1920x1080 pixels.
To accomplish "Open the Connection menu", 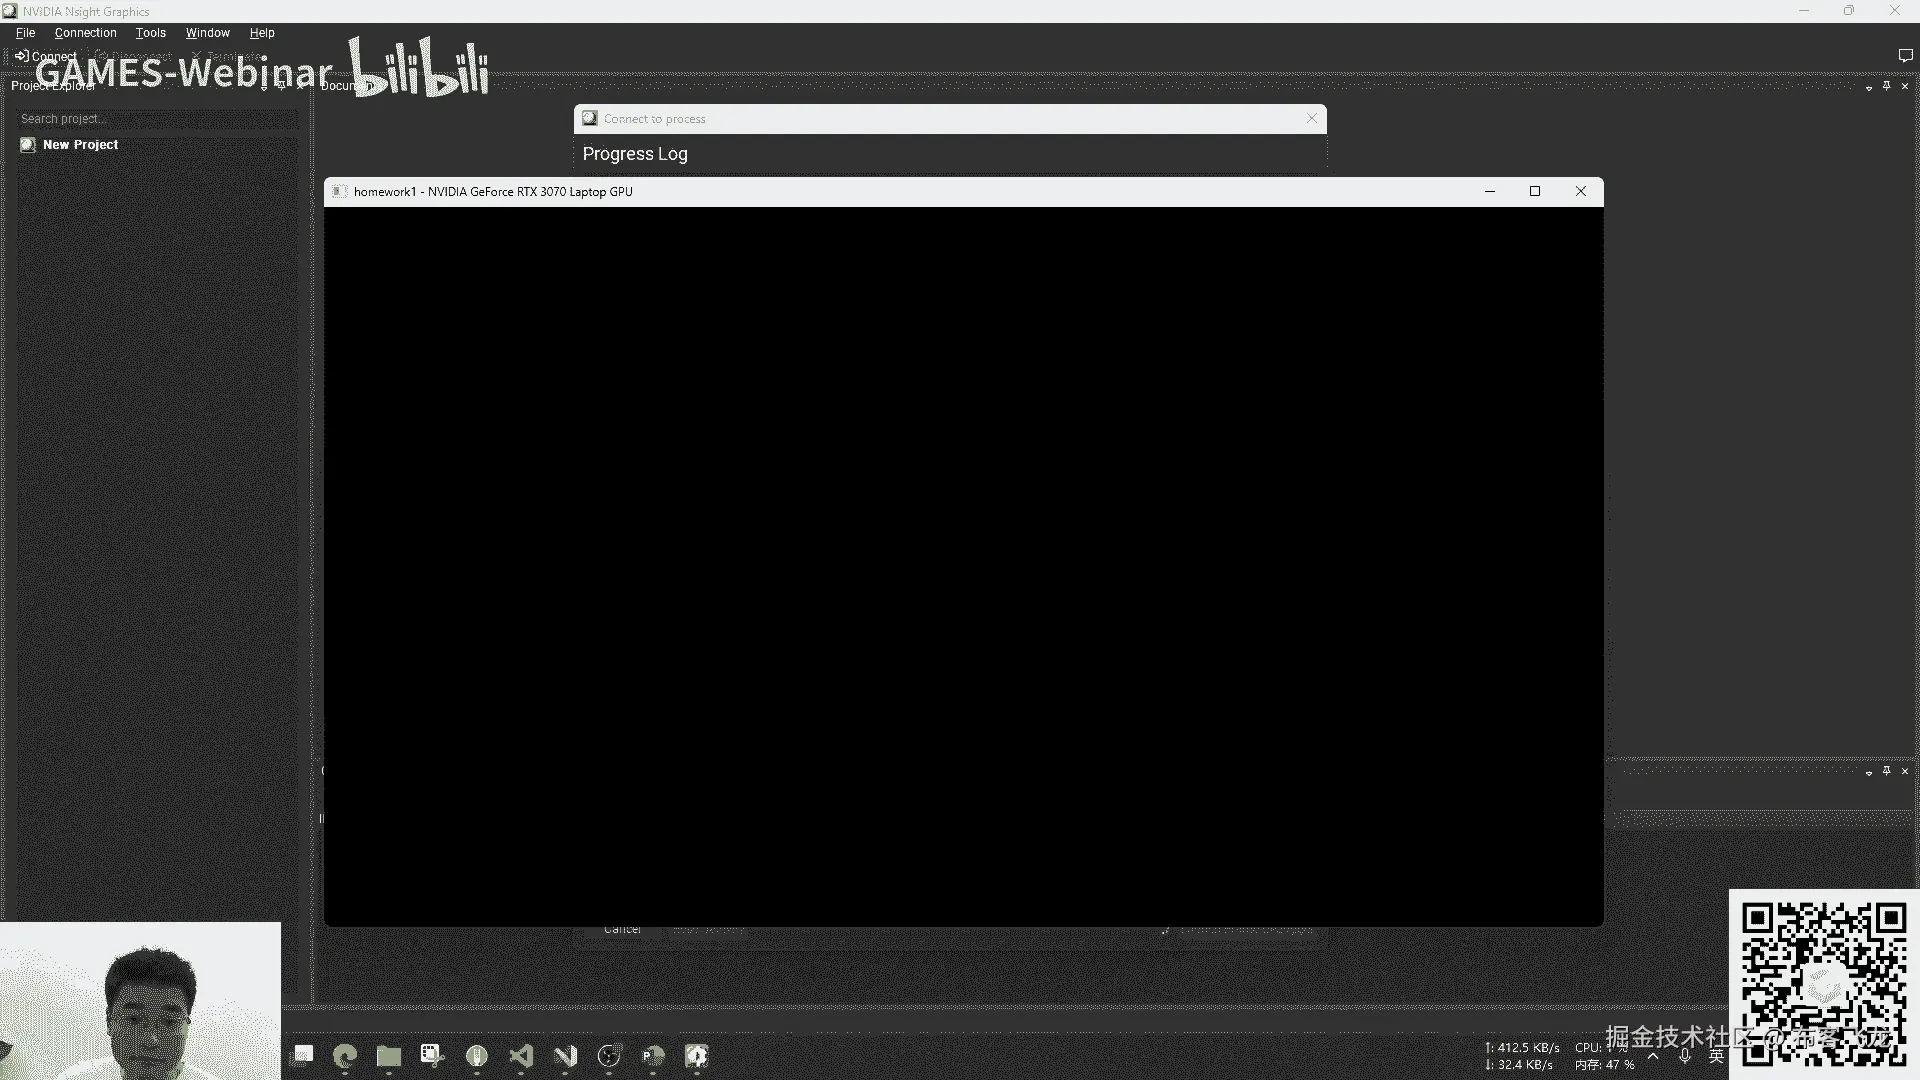I will (x=85, y=33).
